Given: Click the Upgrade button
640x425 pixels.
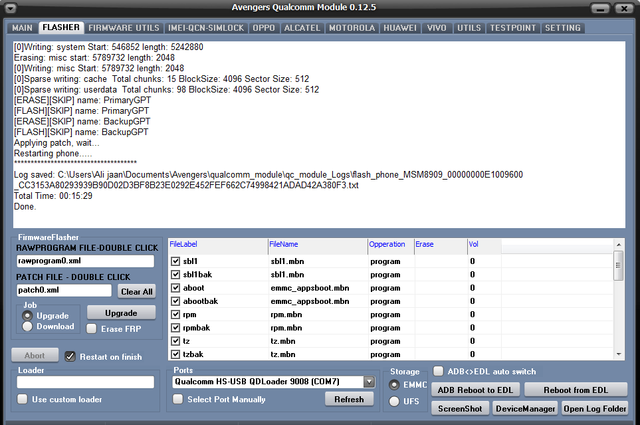Looking at the screenshot, I should (x=121, y=313).
